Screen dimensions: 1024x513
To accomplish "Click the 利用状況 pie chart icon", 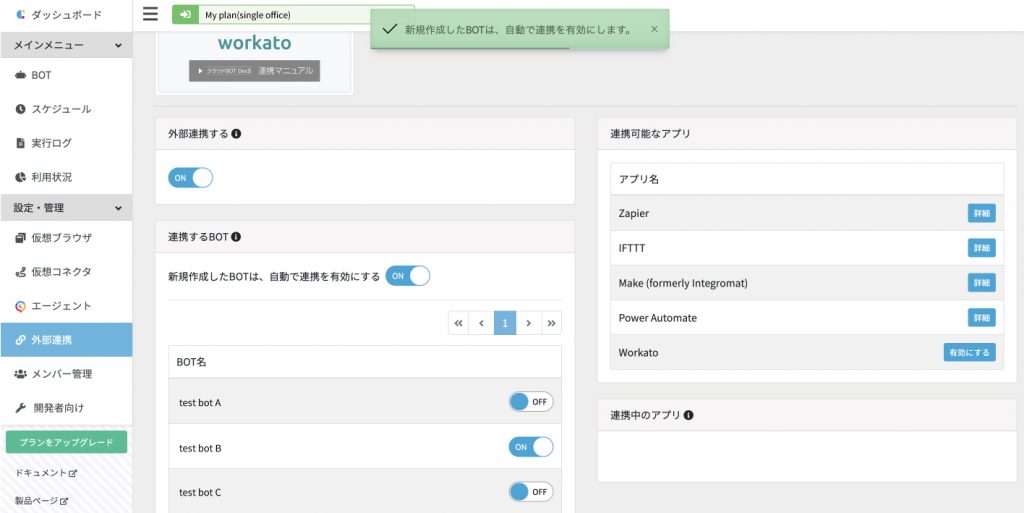I will point(20,177).
